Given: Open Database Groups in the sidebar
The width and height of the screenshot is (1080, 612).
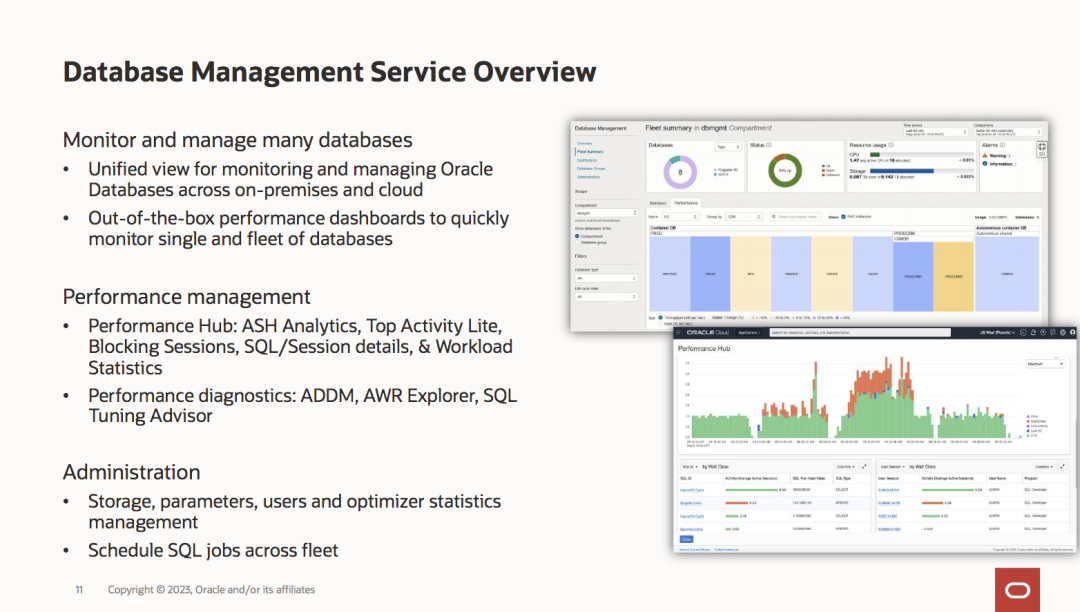Looking at the screenshot, I should (592, 169).
